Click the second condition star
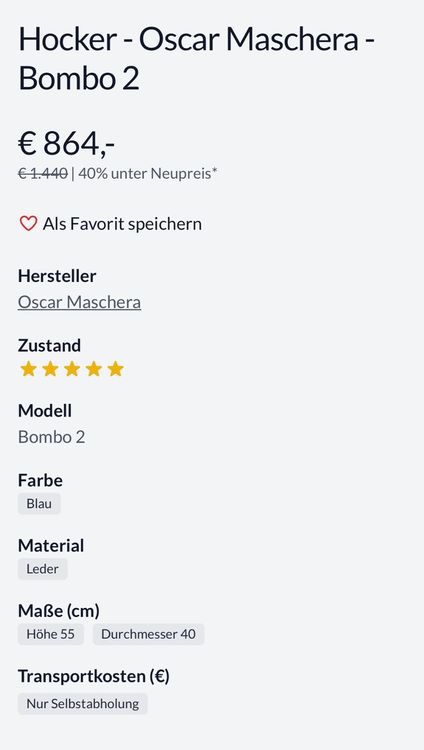Image resolution: width=424 pixels, height=750 pixels. [x=50, y=369]
